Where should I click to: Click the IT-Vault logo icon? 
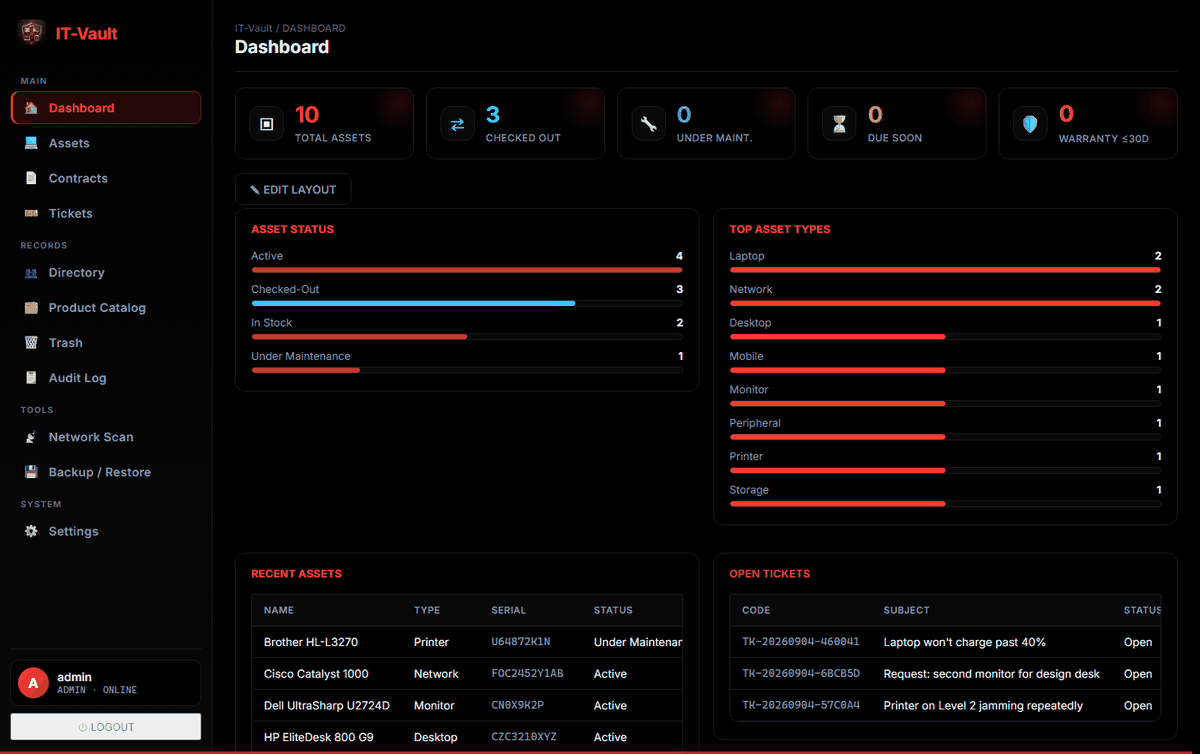coord(32,33)
